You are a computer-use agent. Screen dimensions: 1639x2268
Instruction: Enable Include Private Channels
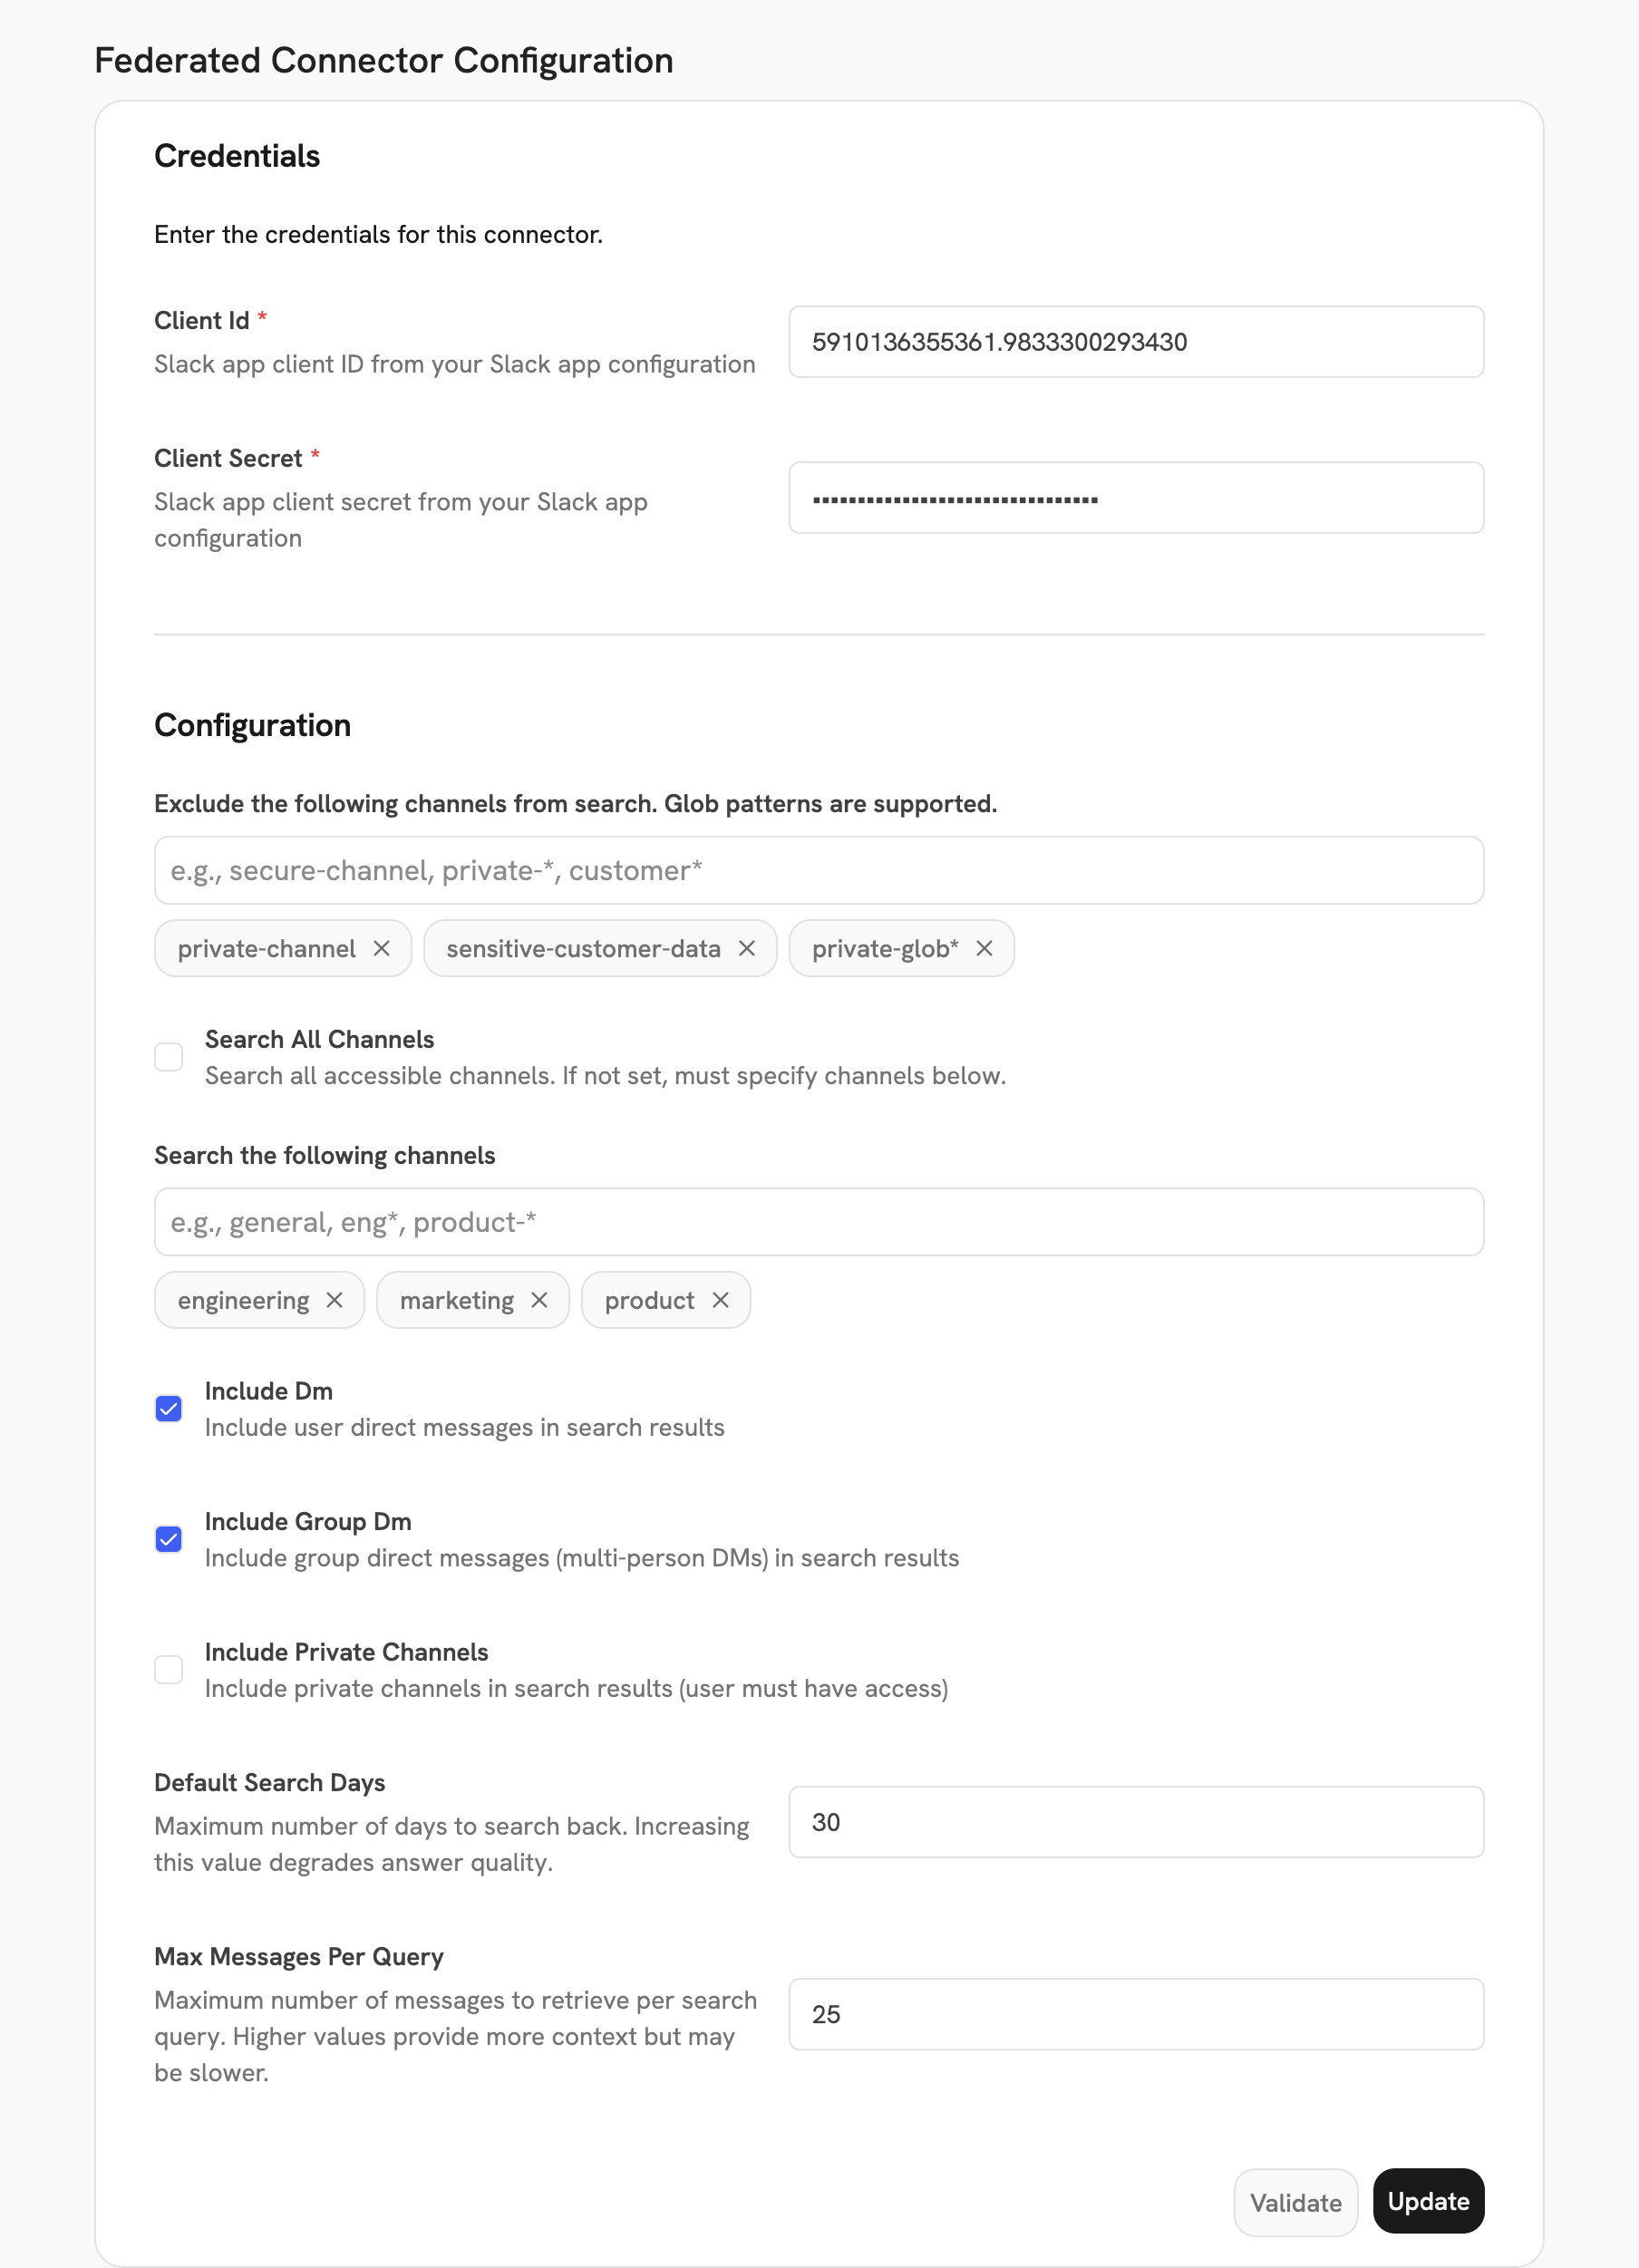[169, 1669]
